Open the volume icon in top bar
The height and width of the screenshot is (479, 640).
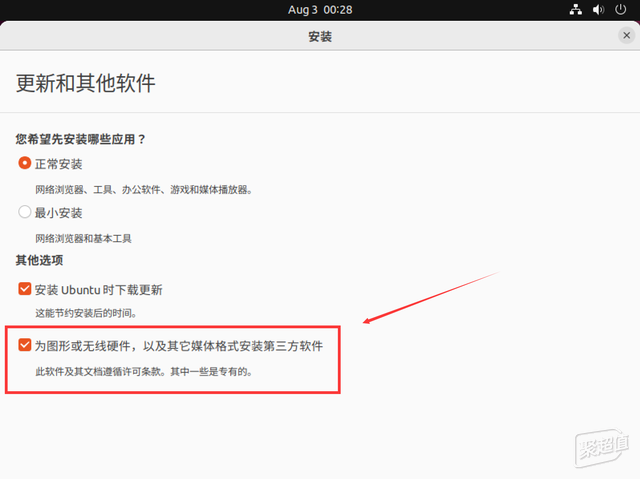click(598, 9)
